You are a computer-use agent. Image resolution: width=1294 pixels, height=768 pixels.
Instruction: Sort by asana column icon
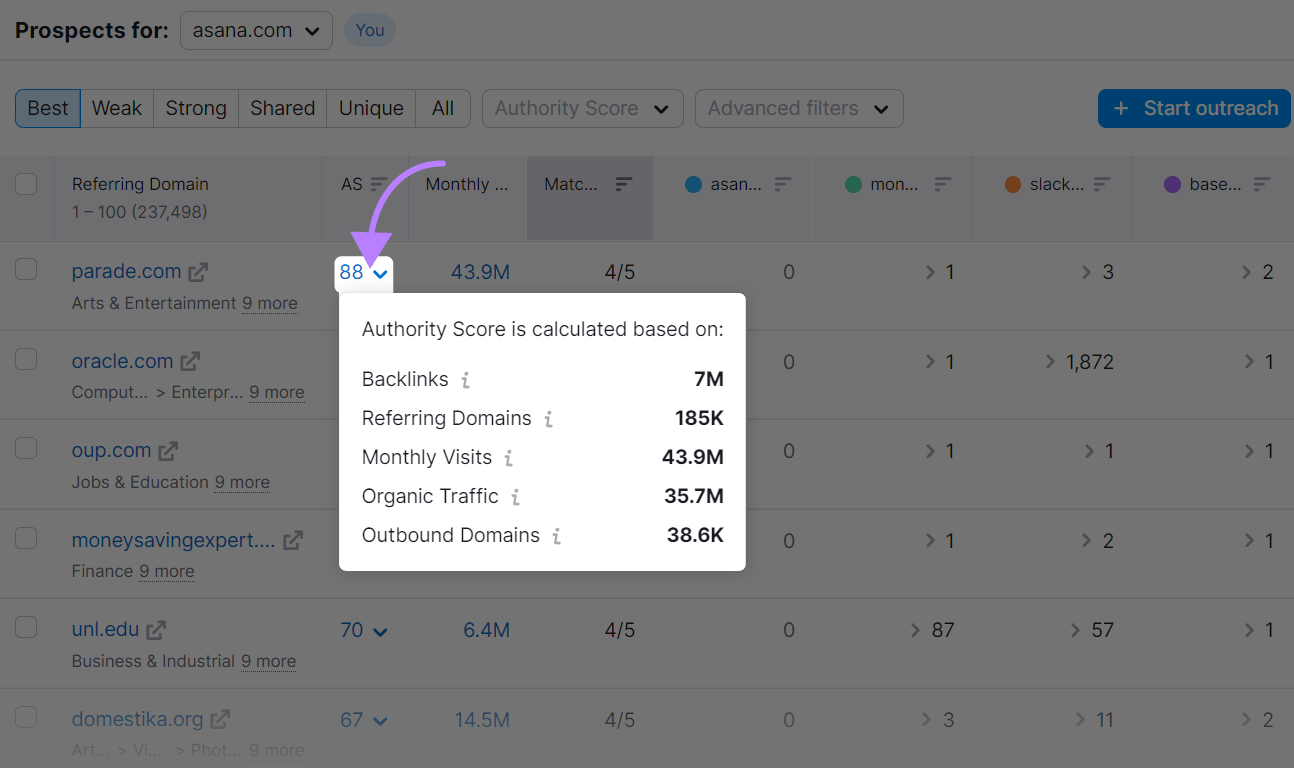point(783,184)
